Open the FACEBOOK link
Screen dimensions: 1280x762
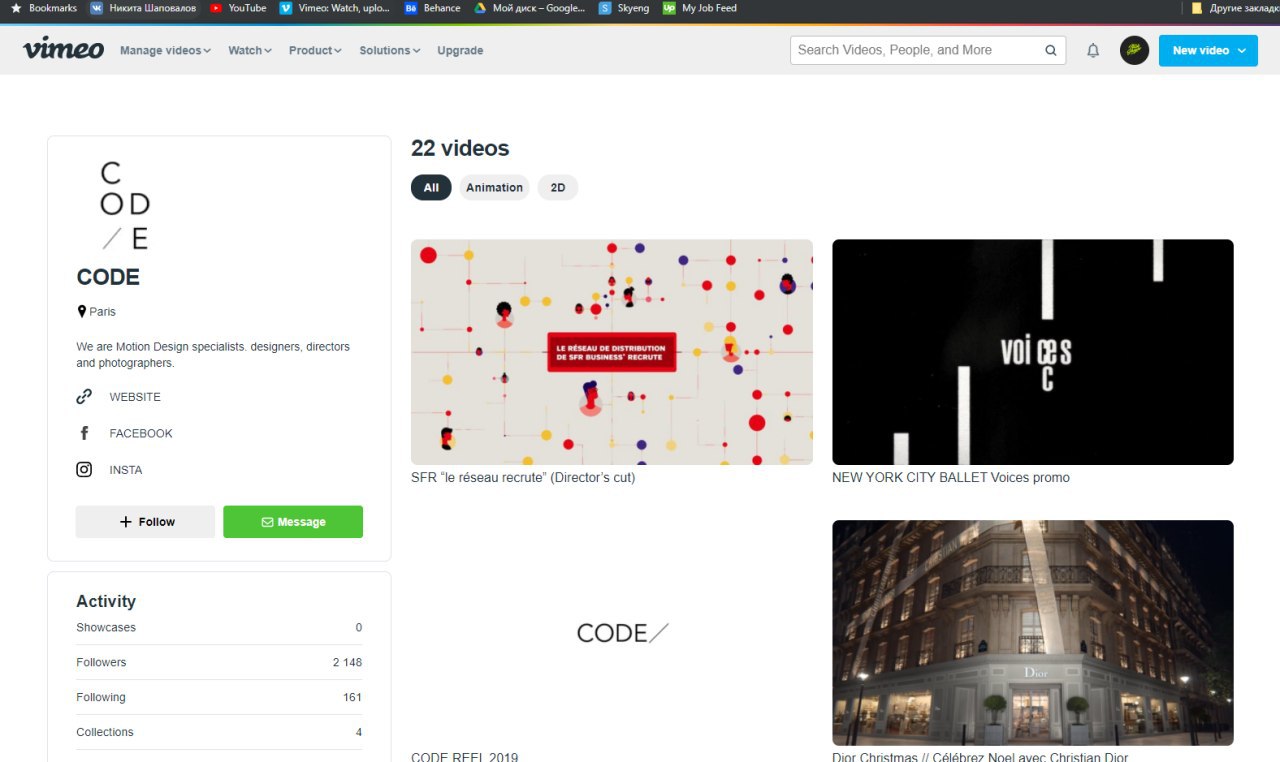(x=141, y=433)
